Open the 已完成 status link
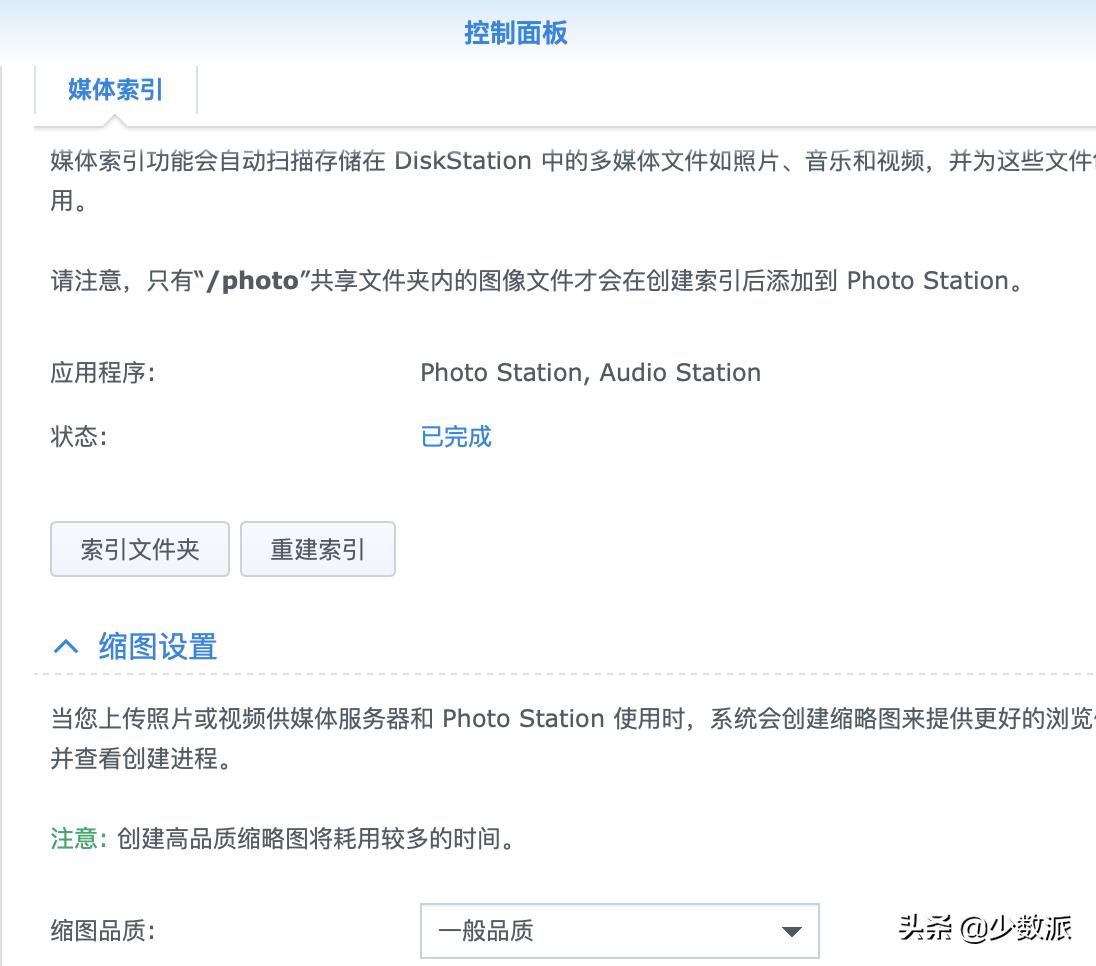The image size is (1096, 966). (x=455, y=436)
